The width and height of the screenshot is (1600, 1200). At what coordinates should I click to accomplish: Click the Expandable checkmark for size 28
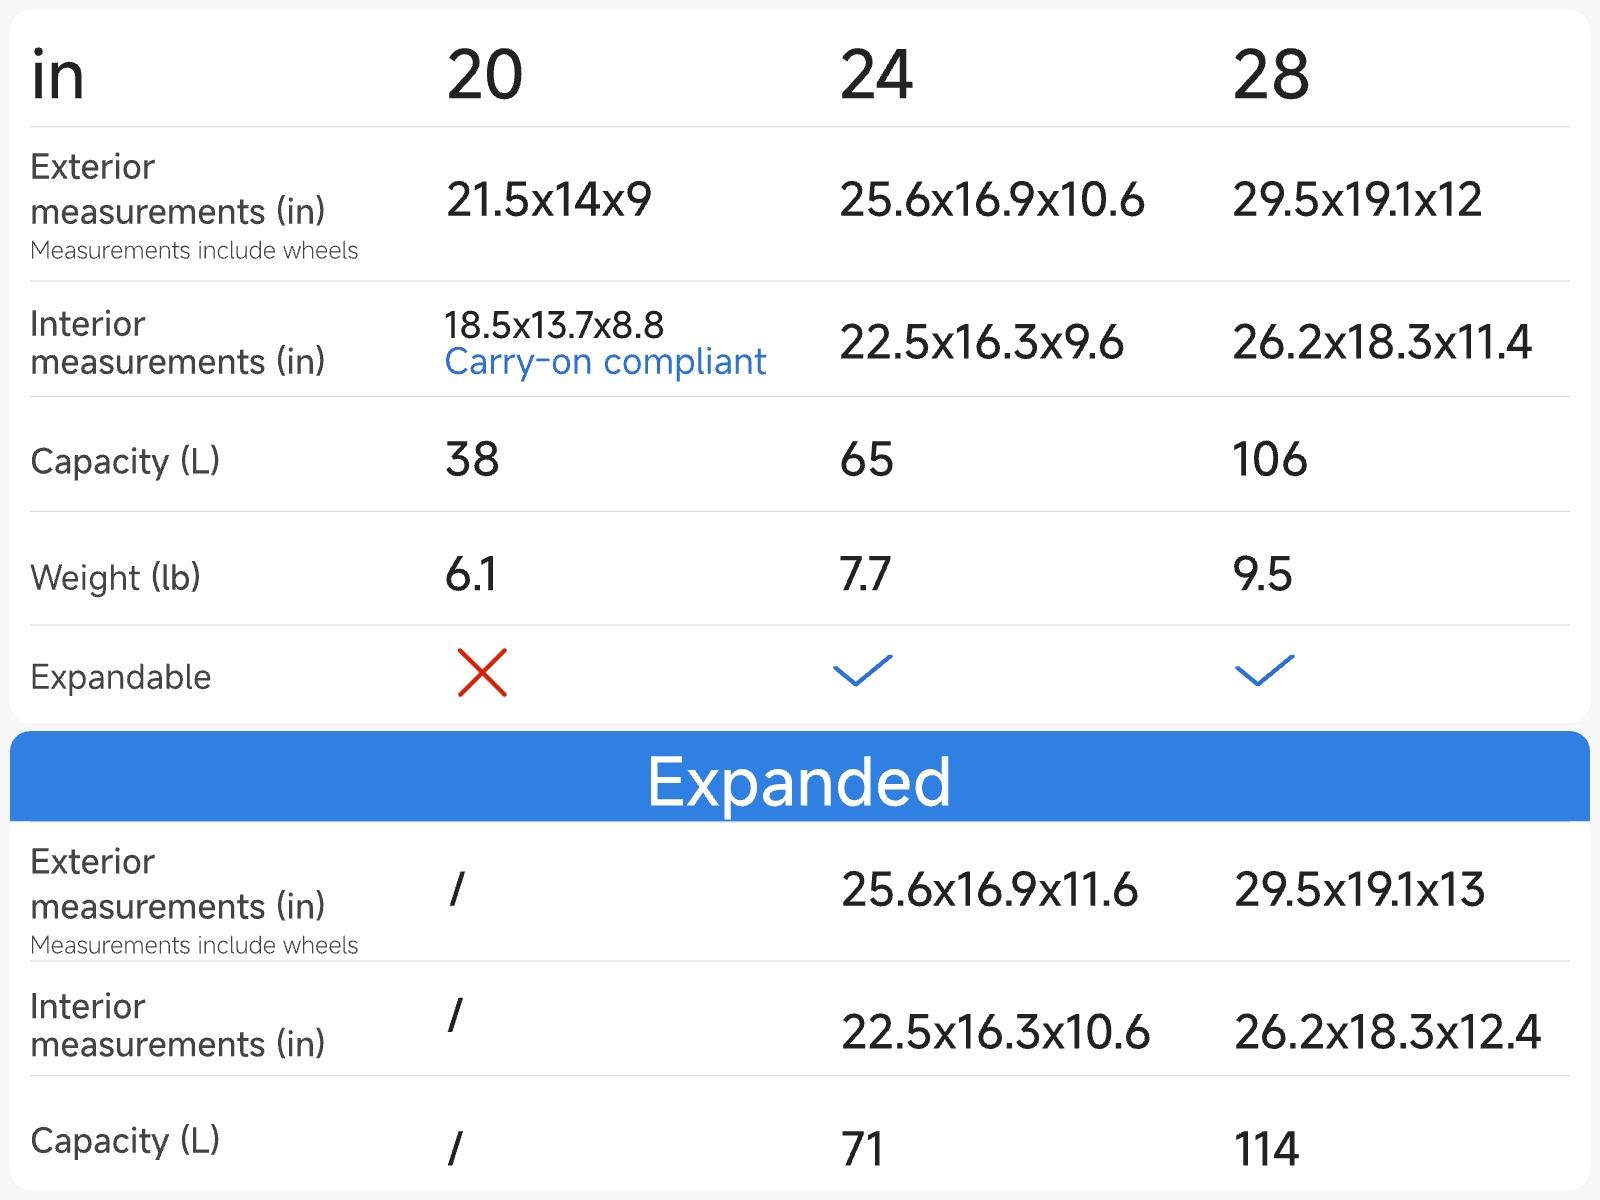click(x=1264, y=670)
